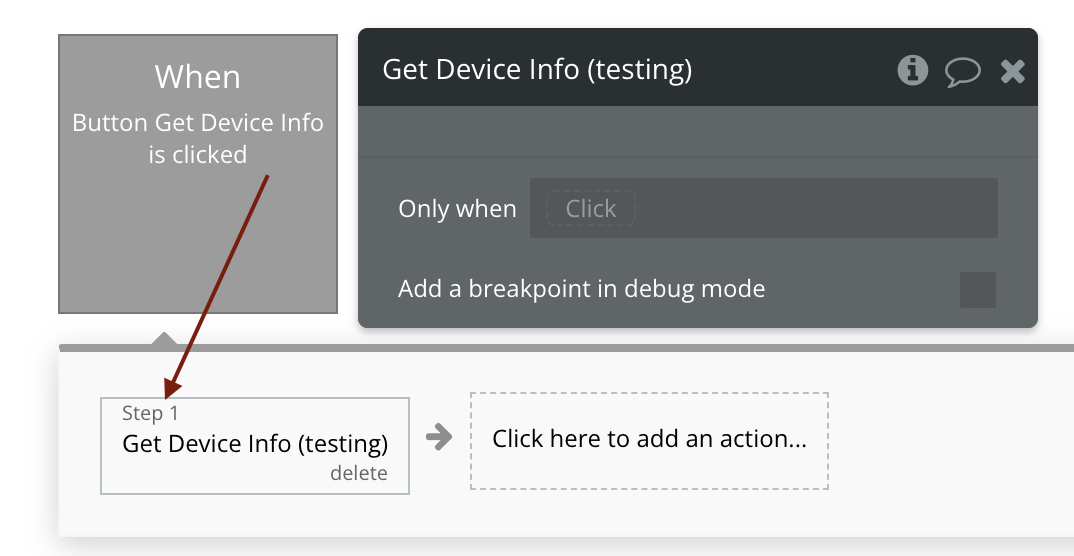1074x556 pixels.
Task: Enable the breakpoint in debug mode checkbox
Action: 977,290
